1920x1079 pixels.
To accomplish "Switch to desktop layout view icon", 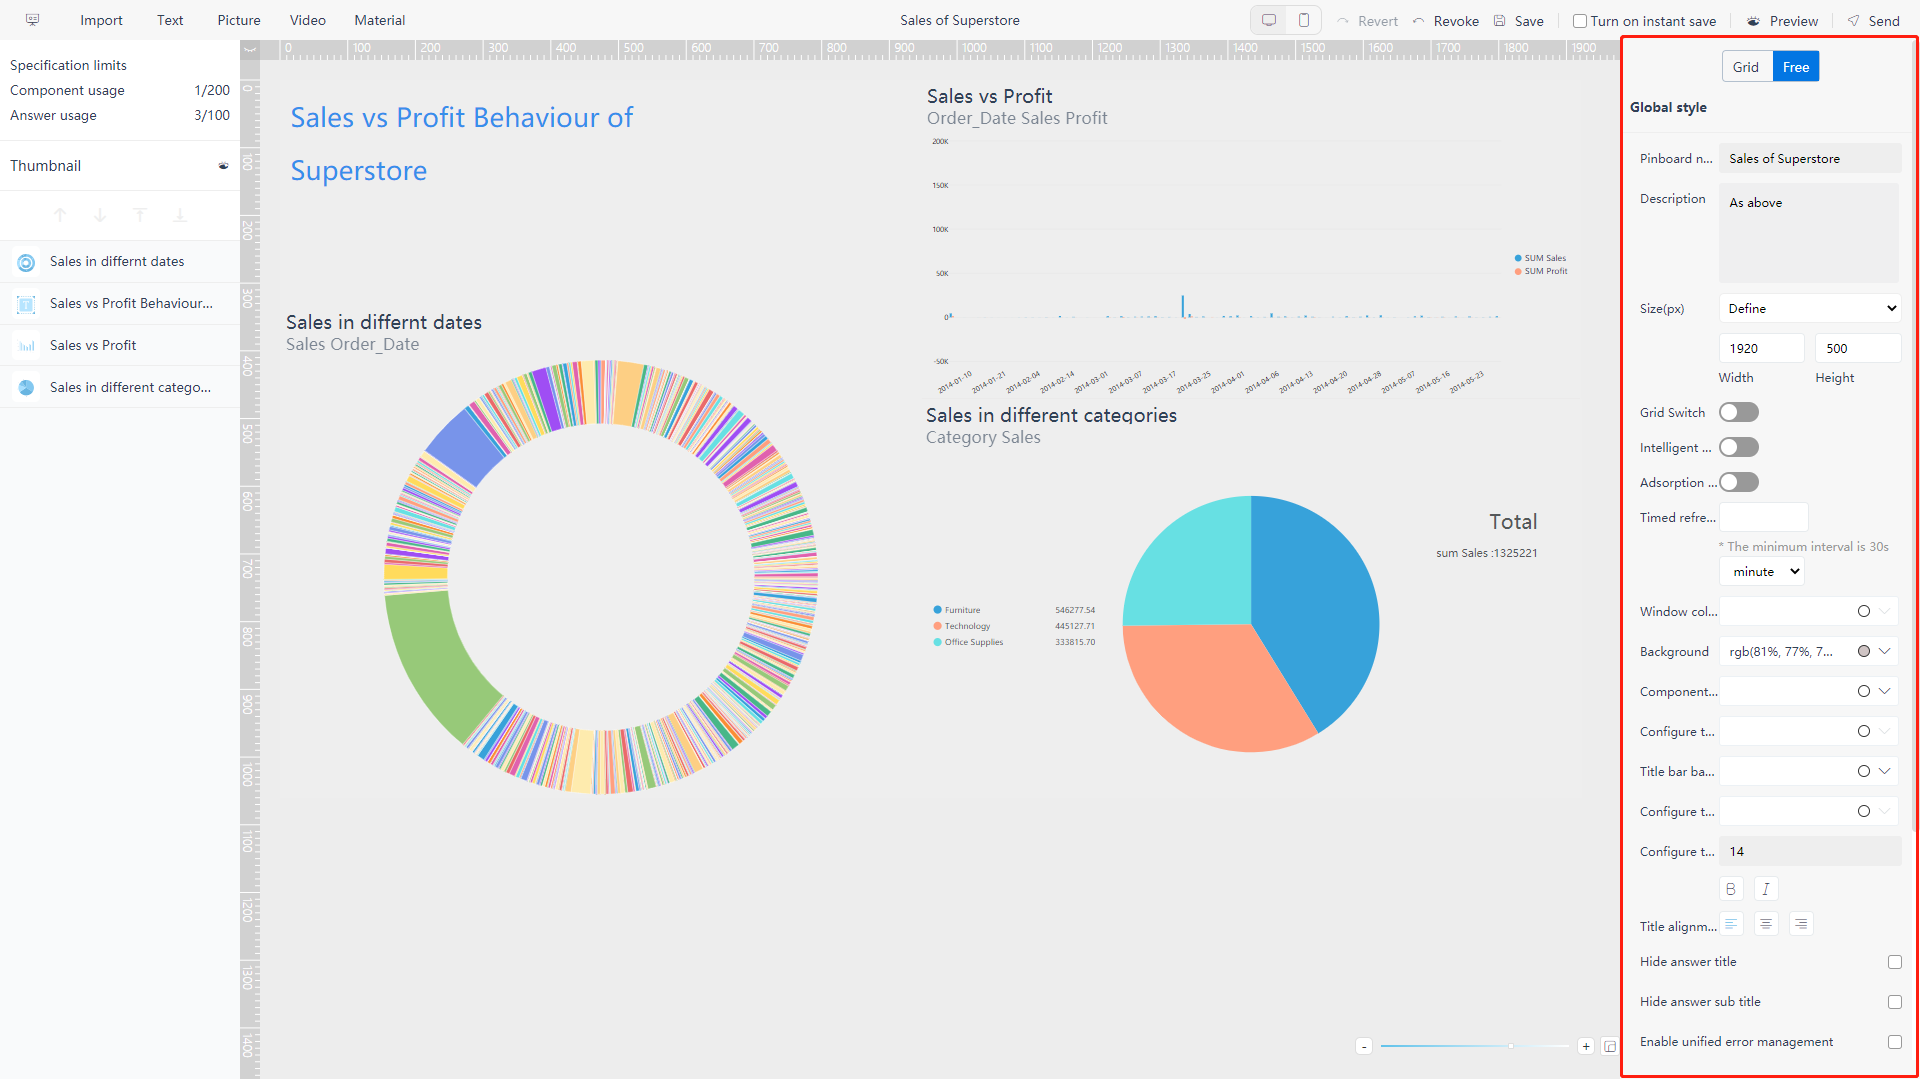I will 1269,20.
